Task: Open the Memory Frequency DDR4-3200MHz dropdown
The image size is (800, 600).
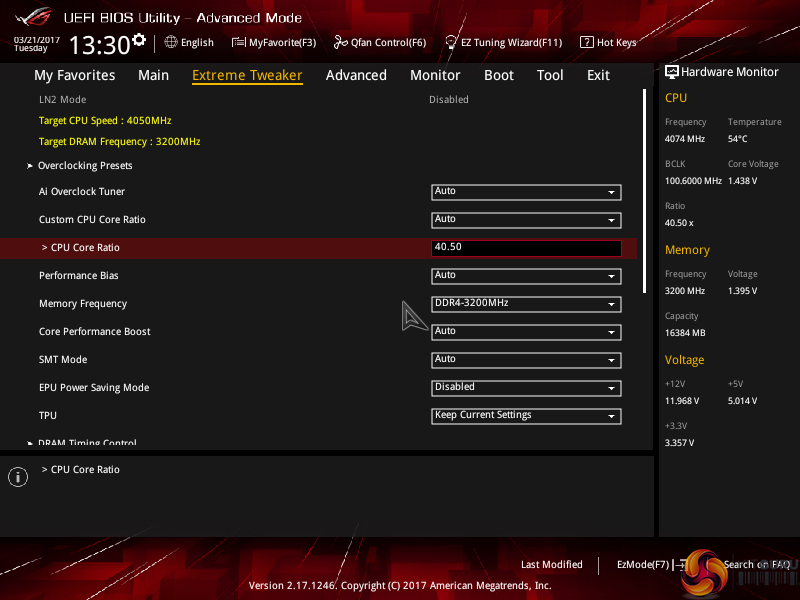Action: [526, 304]
